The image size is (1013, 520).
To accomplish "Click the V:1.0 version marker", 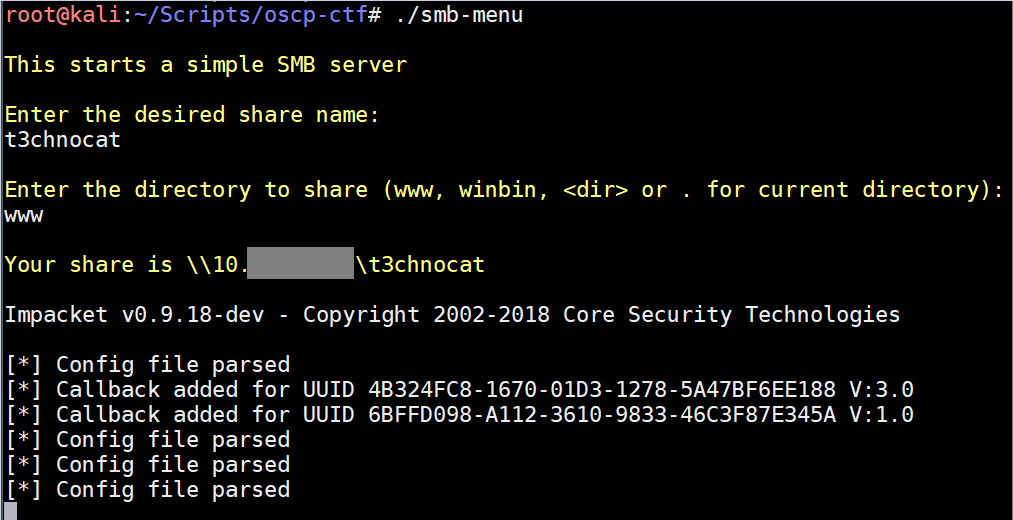I will click(x=881, y=415).
